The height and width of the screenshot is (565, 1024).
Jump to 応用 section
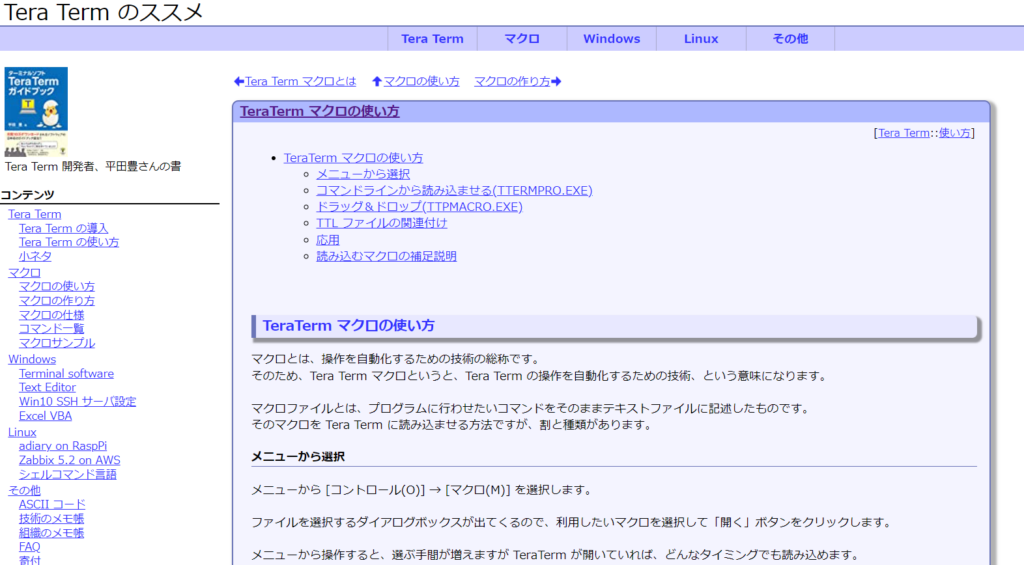click(x=328, y=240)
